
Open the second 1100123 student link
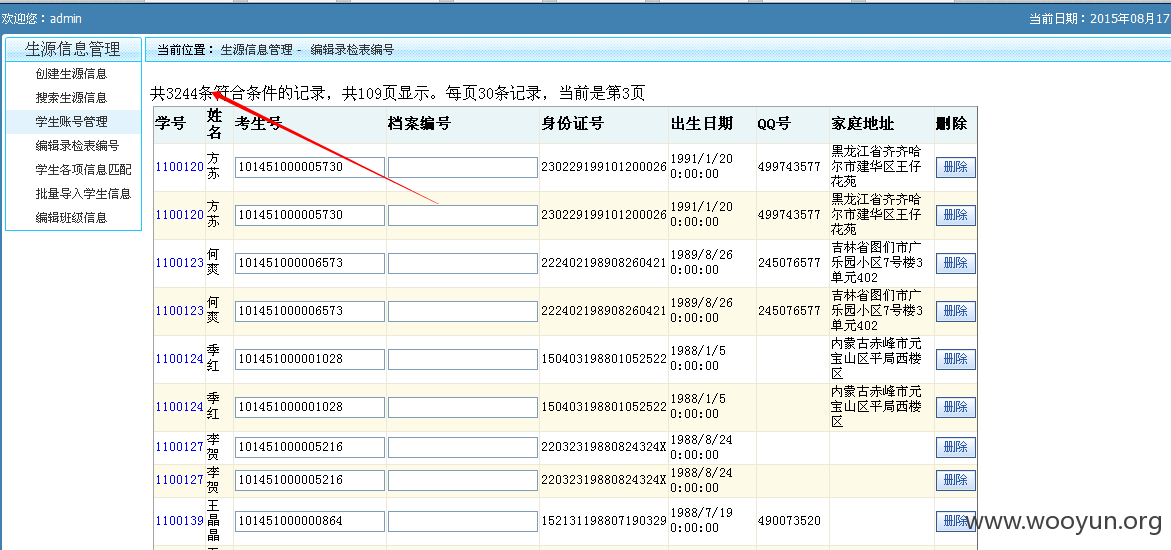tap(179, 311)
